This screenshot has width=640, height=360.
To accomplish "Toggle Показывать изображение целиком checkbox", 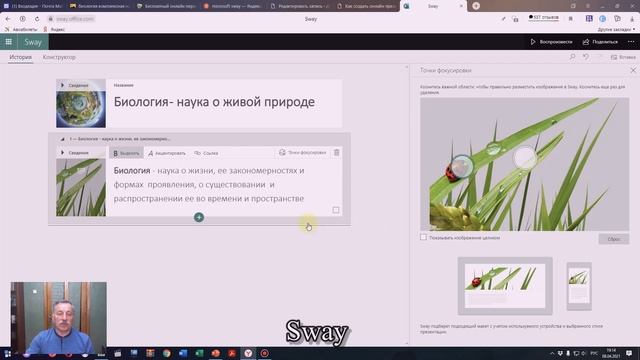I will 423,237.
